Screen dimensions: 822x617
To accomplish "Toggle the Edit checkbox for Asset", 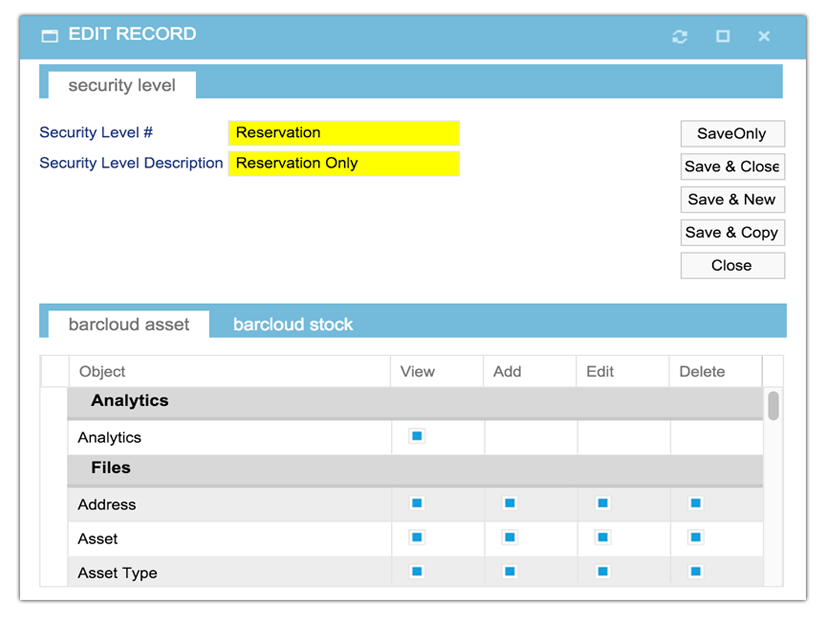I will (602, 538).
